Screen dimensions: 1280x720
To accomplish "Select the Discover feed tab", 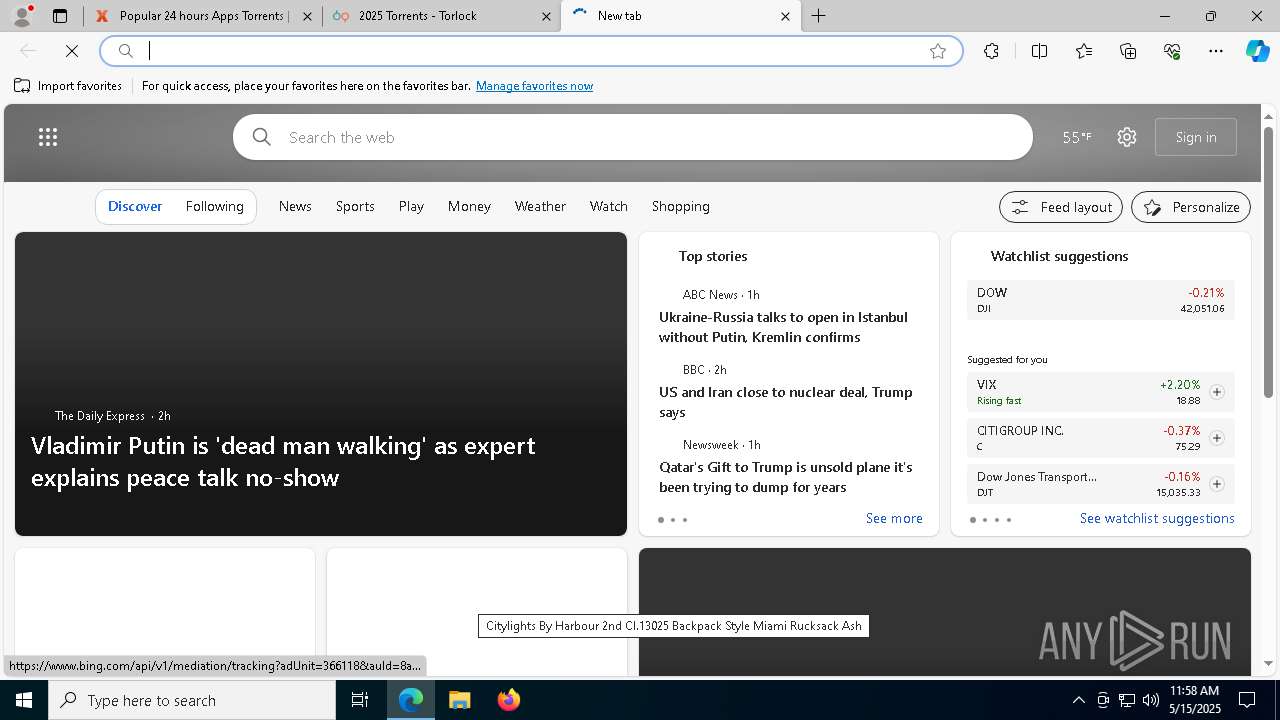I will [135, 206].
